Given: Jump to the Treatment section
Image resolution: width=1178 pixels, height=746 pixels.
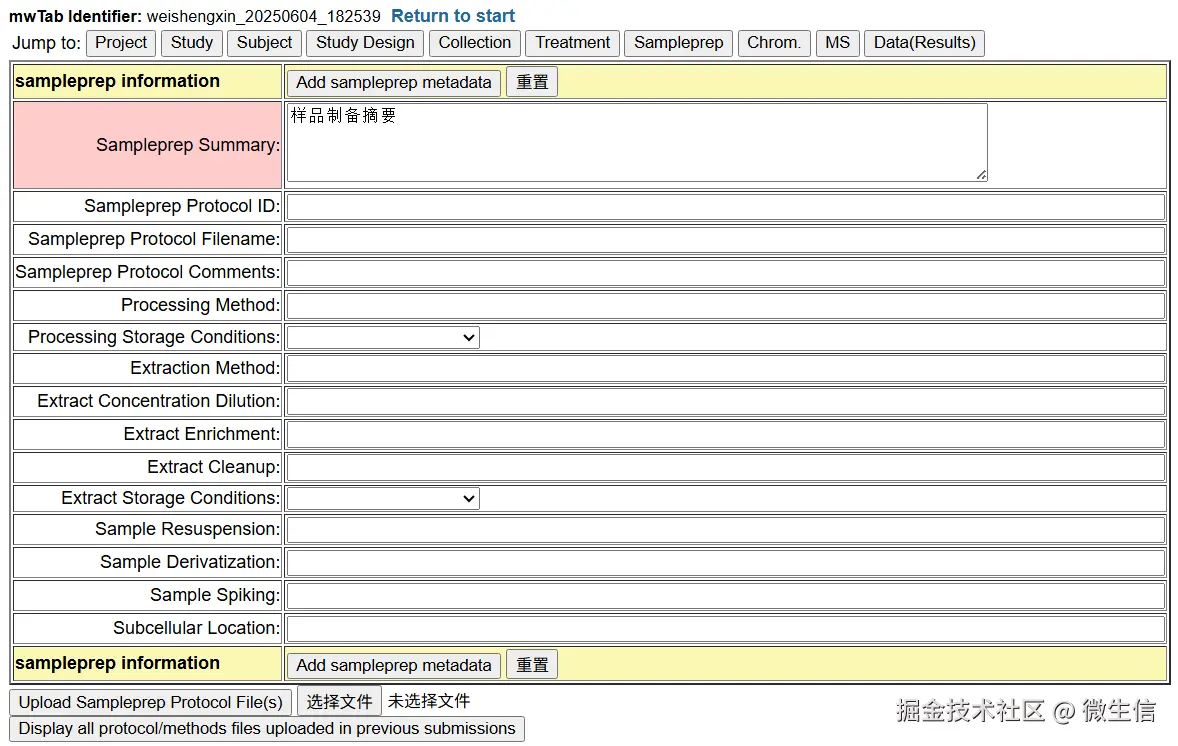Looking at the screenshot, I should coord(572,43).
